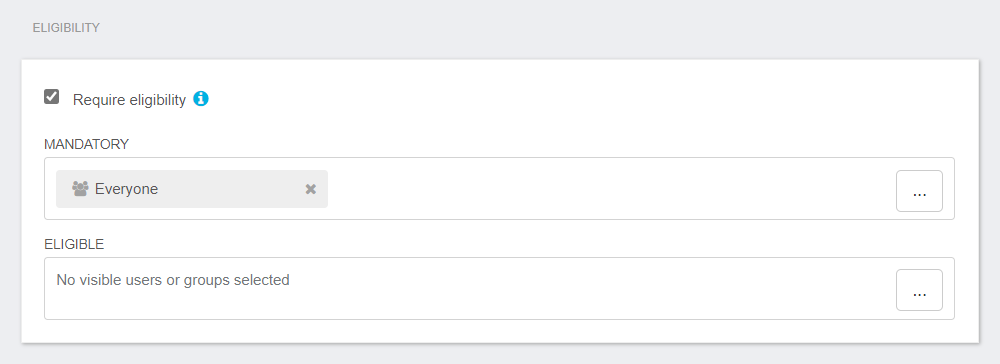
Task: Click inside the Mandatory selection field's empty area
Action: click(606, 189)
